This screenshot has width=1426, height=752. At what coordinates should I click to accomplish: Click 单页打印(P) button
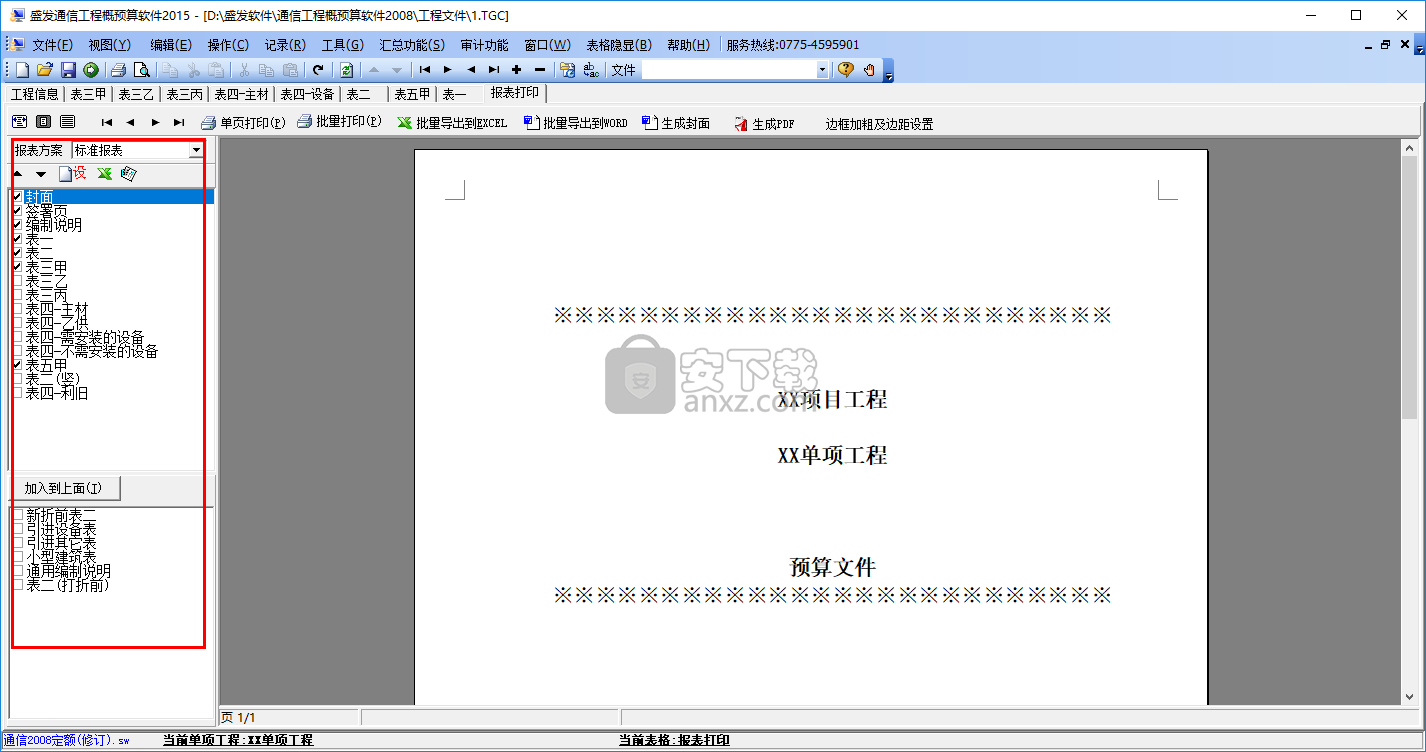click(243, 123)
